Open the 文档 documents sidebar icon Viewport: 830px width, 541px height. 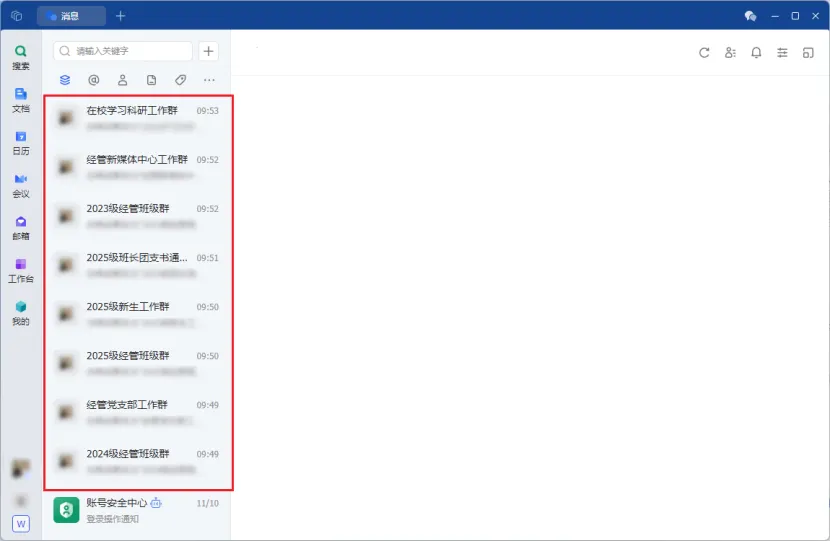pos(21,100)
